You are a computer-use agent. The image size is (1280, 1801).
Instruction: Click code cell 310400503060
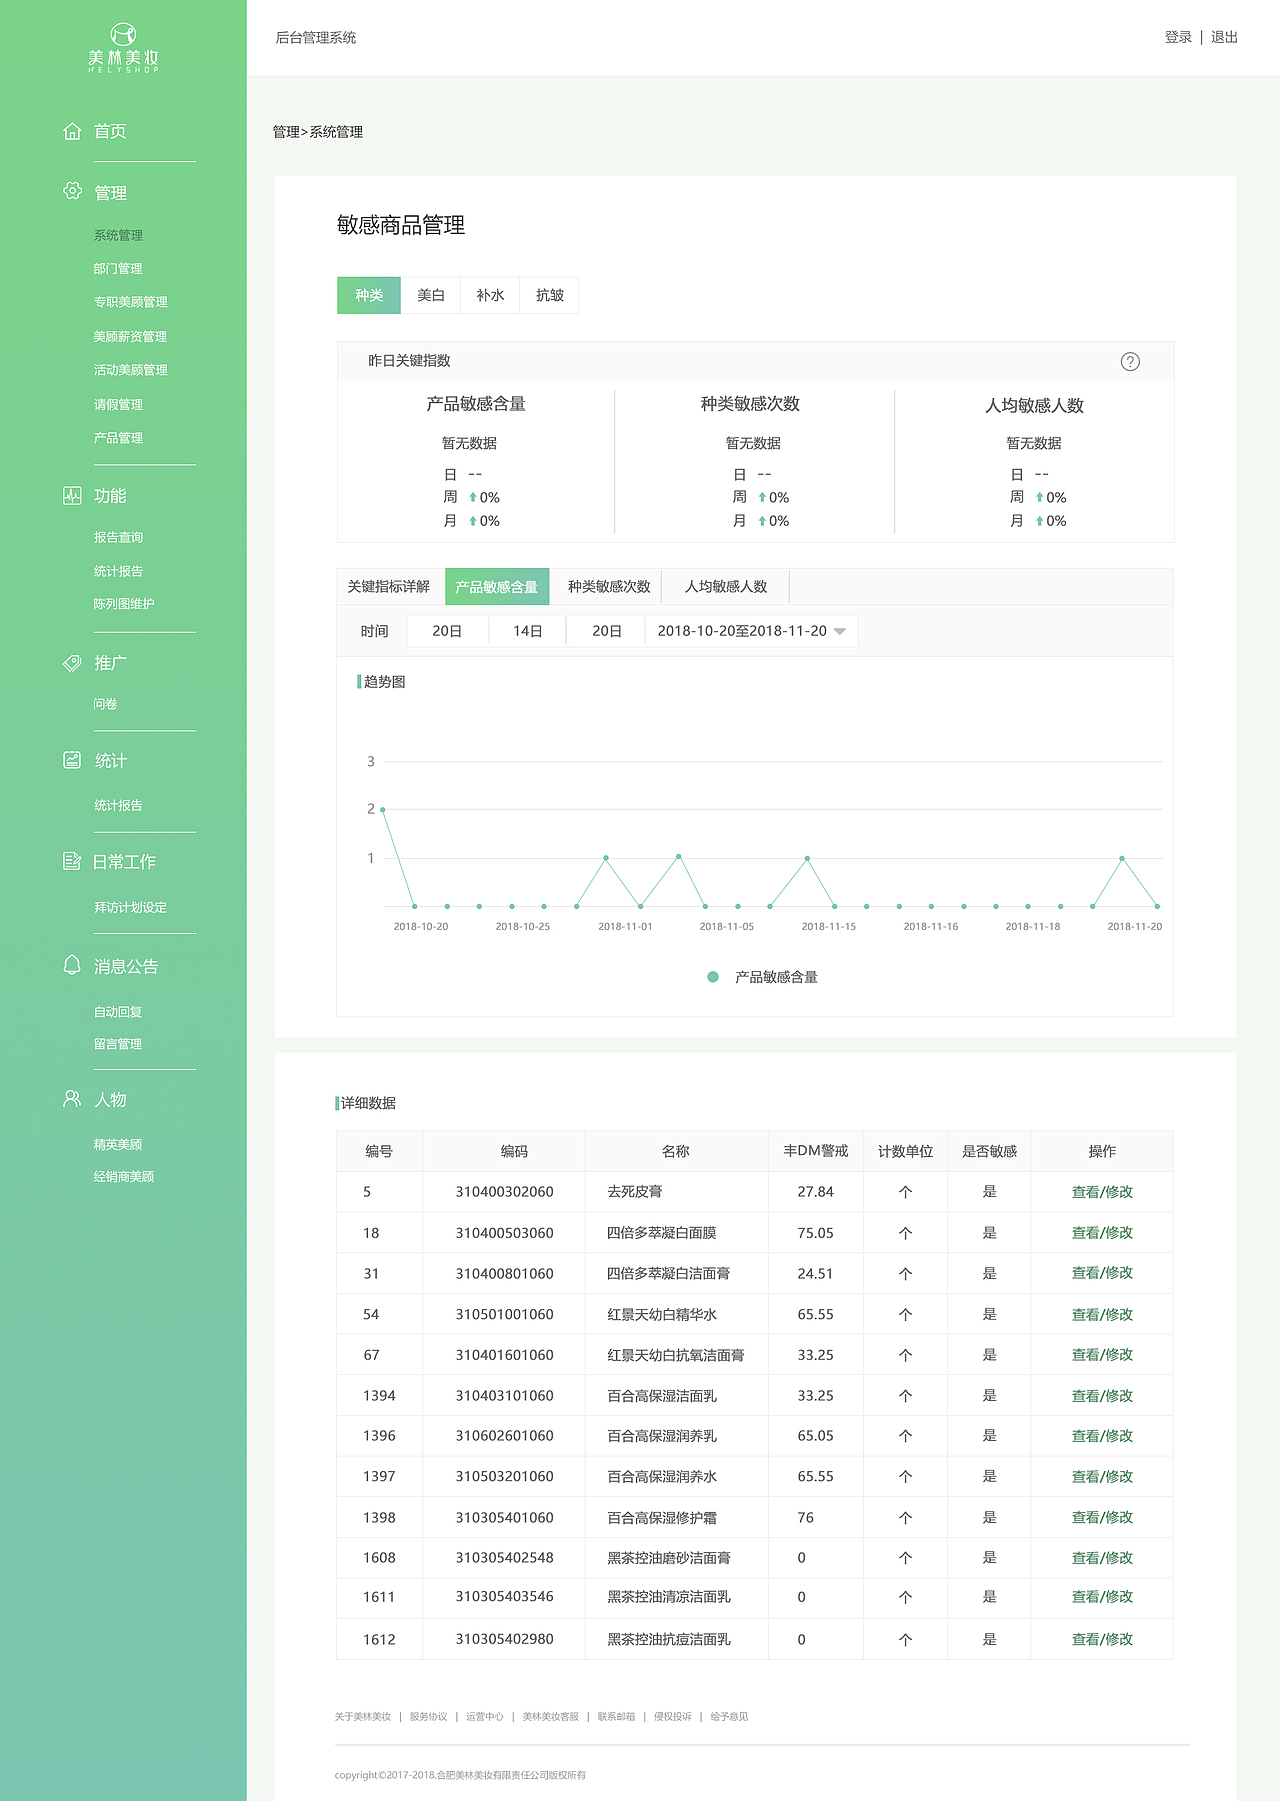coord(504,1233)
